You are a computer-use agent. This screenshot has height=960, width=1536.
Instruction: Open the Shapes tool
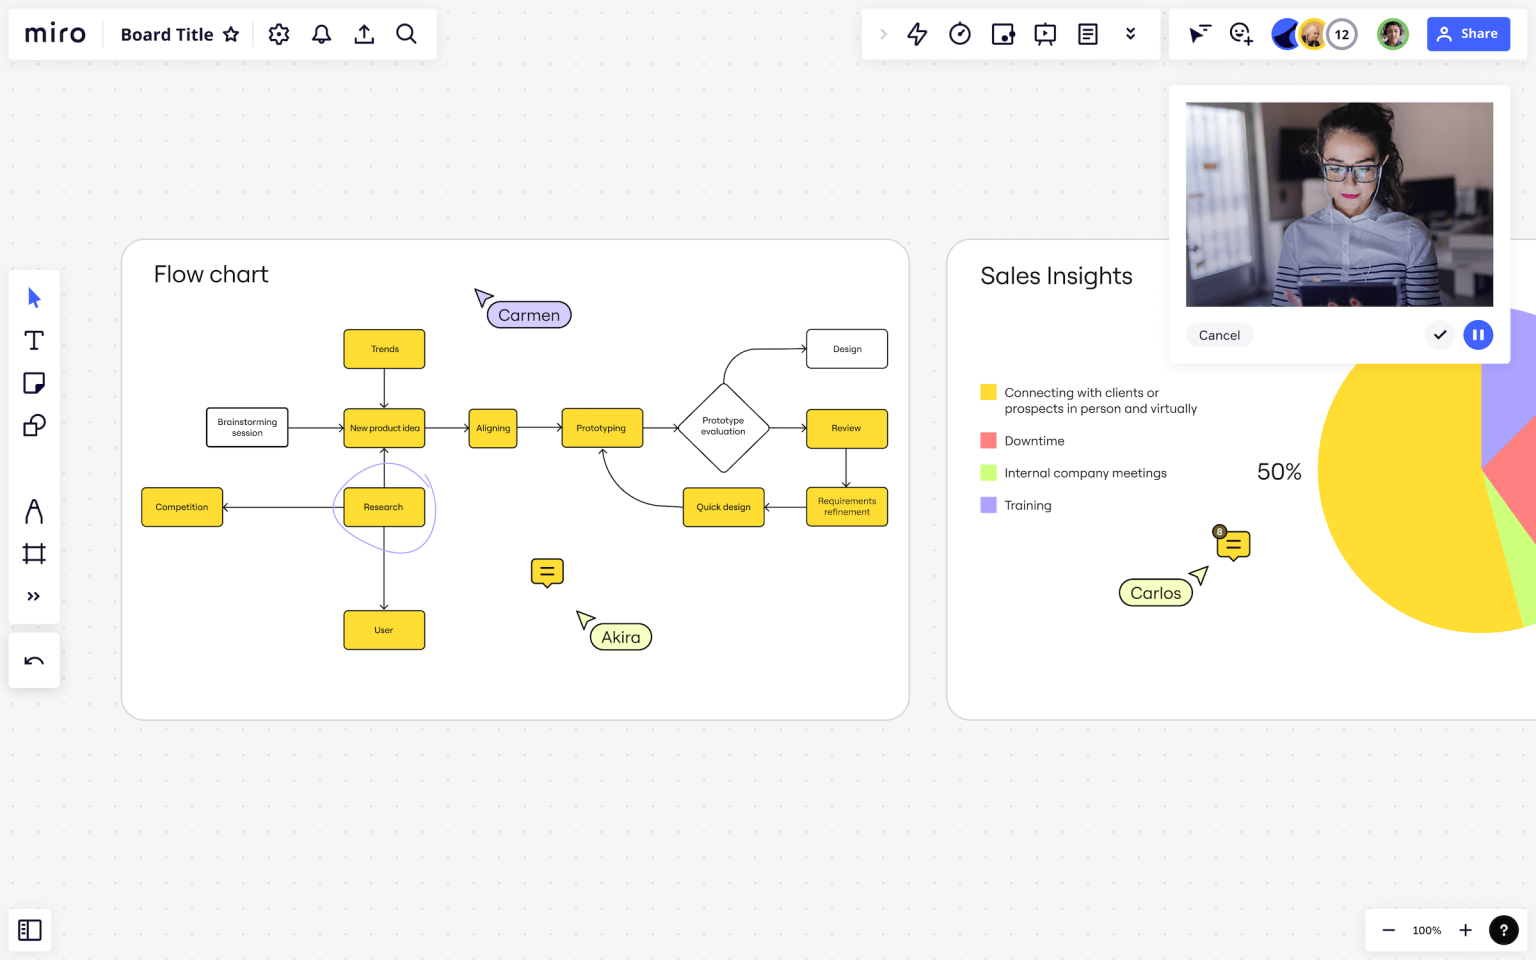click(34, 425)
